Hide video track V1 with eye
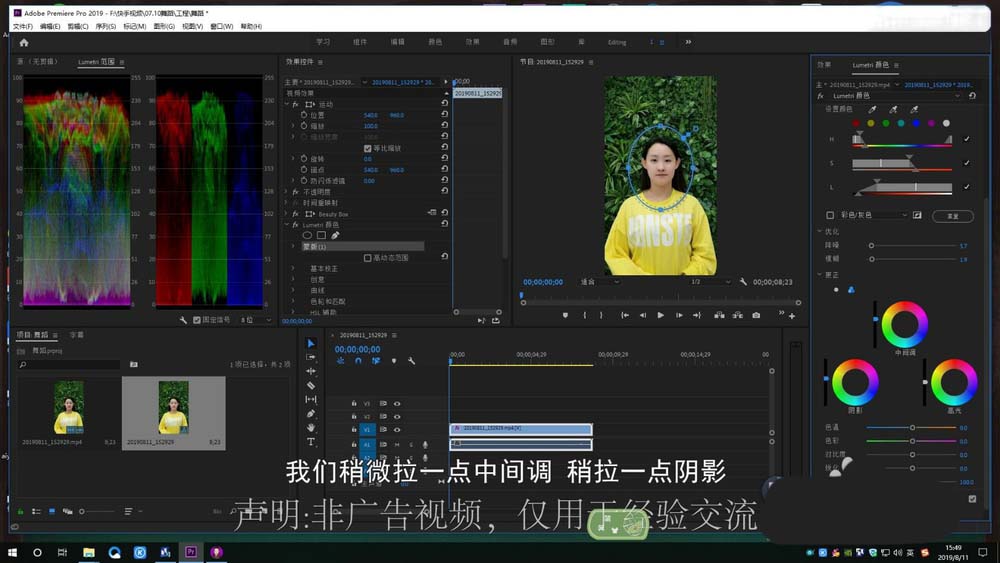Viewport: 1000px width, 563px height. pos(397,430)
